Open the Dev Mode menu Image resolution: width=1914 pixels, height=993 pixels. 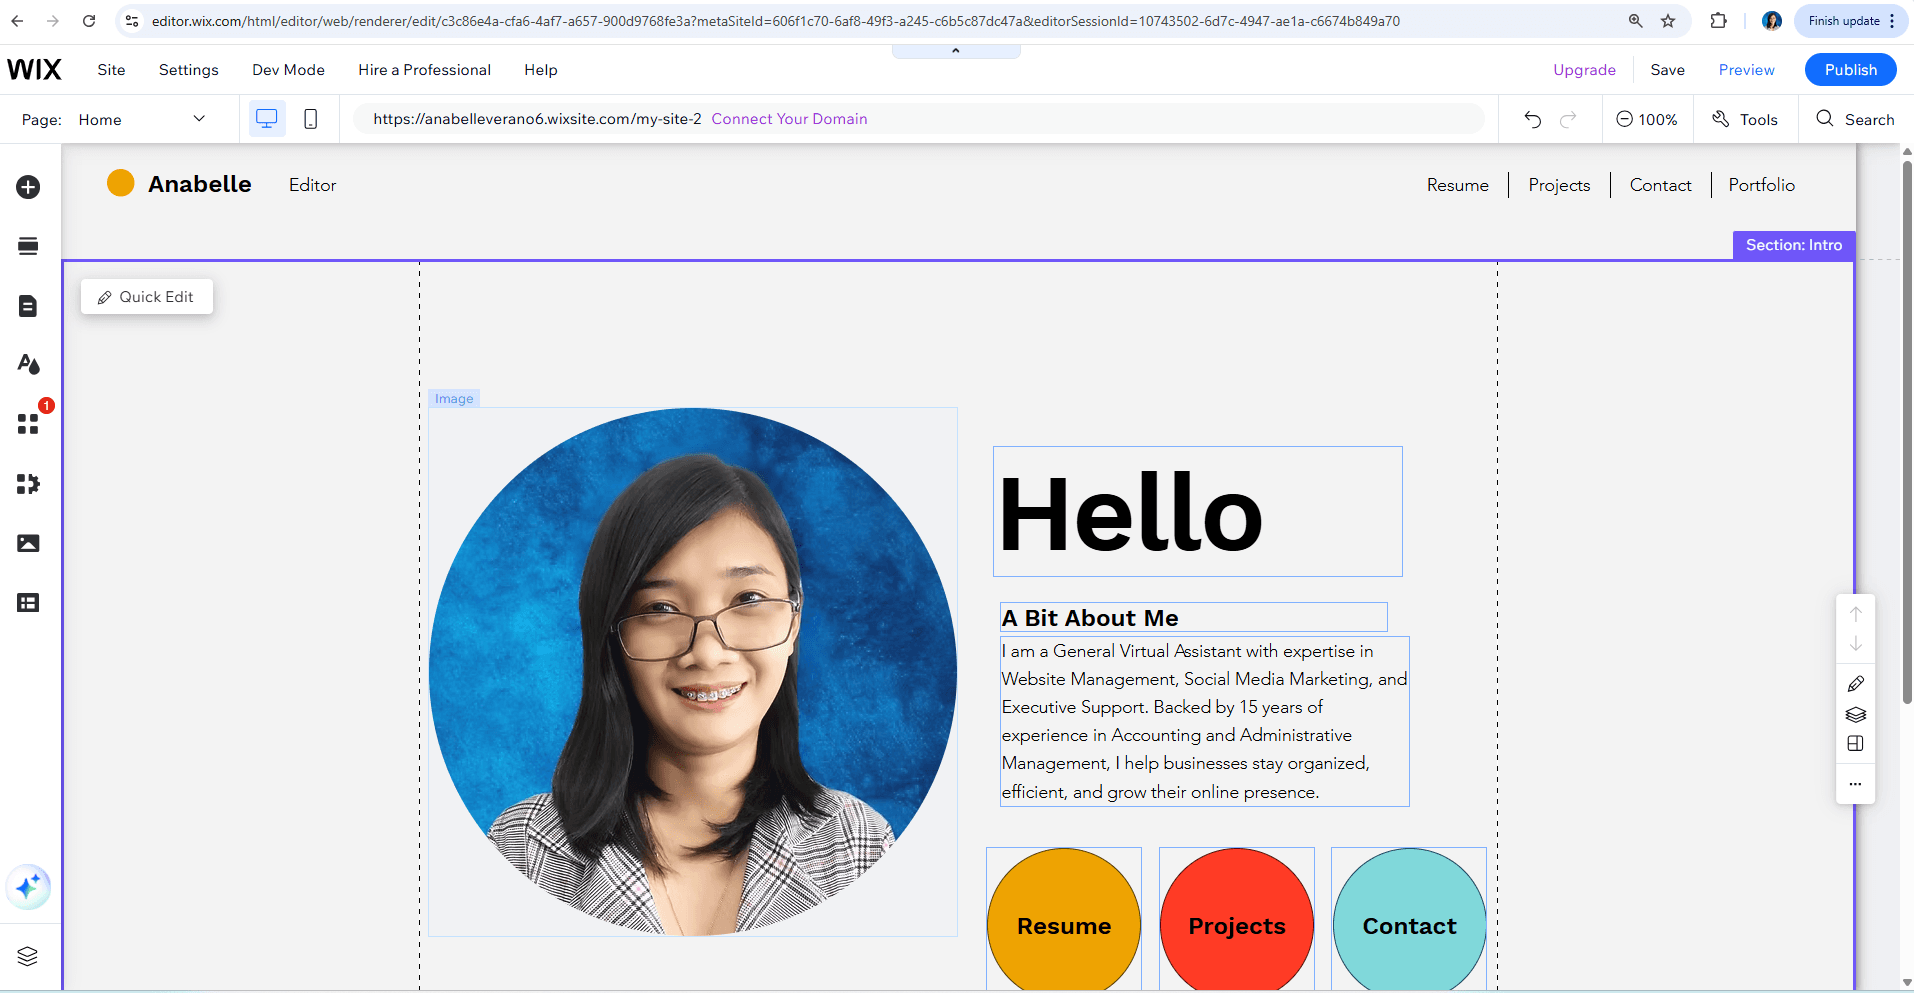pos(288,69)
